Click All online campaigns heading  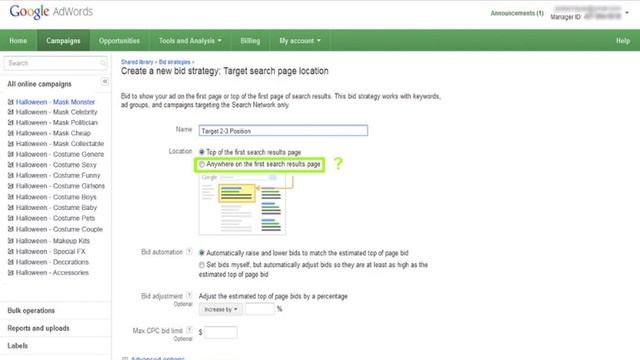(39, 84)
